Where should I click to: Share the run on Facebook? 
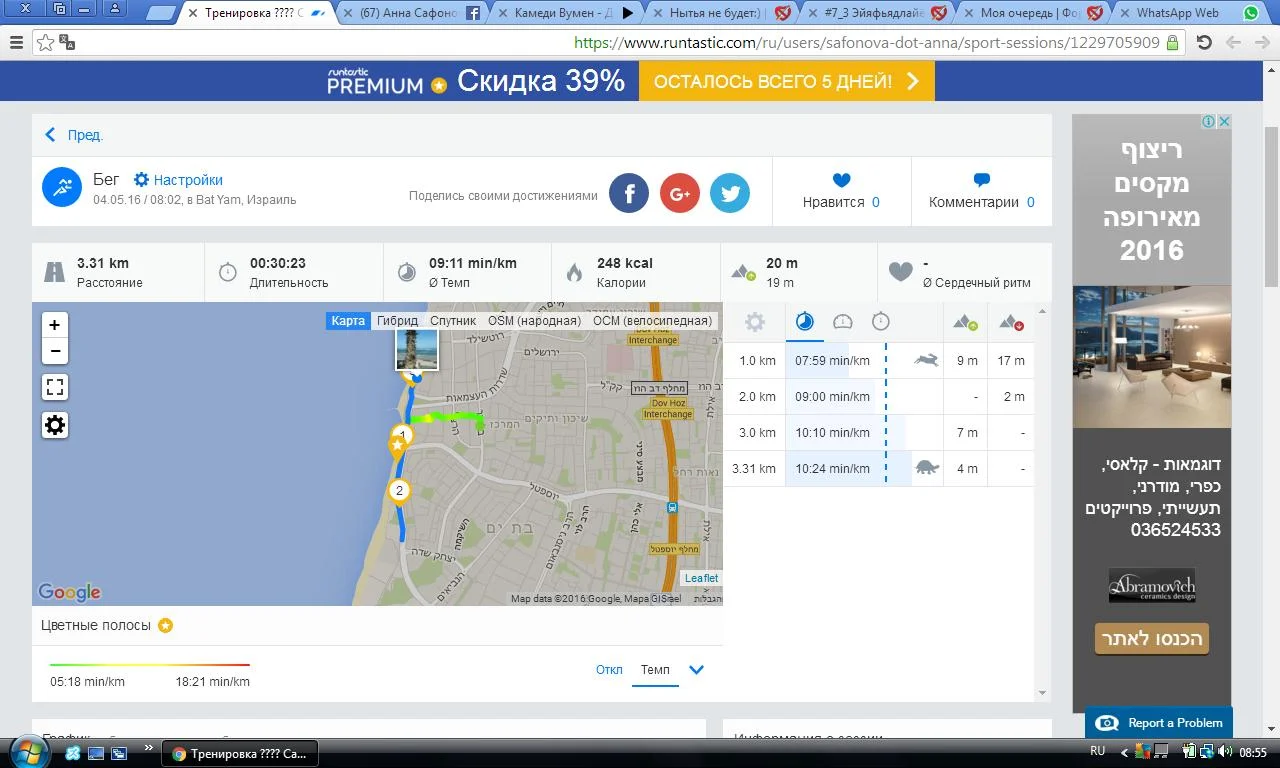[629, 193]
